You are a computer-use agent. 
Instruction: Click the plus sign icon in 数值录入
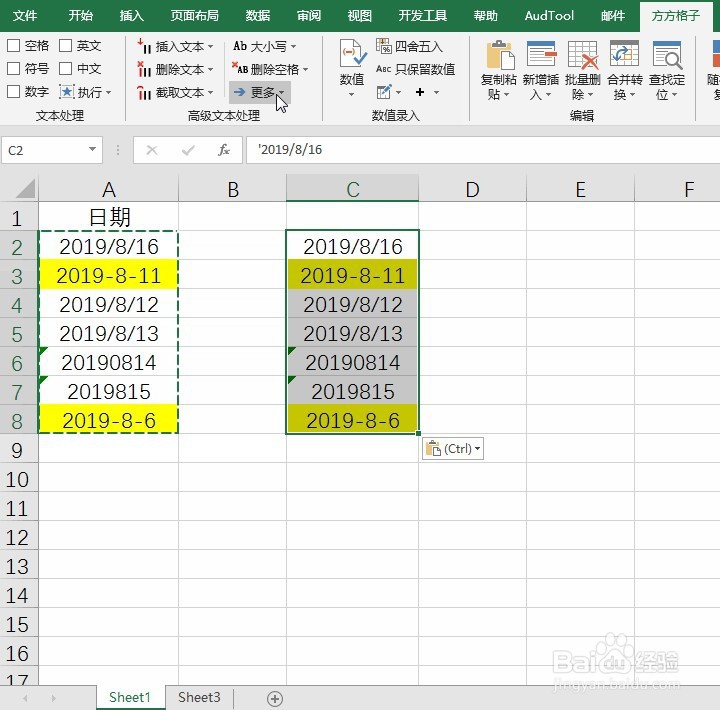pos(420,92)
